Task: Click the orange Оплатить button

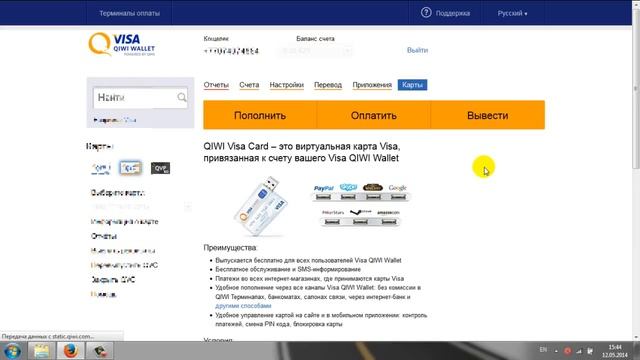Action: coord(373,115)
